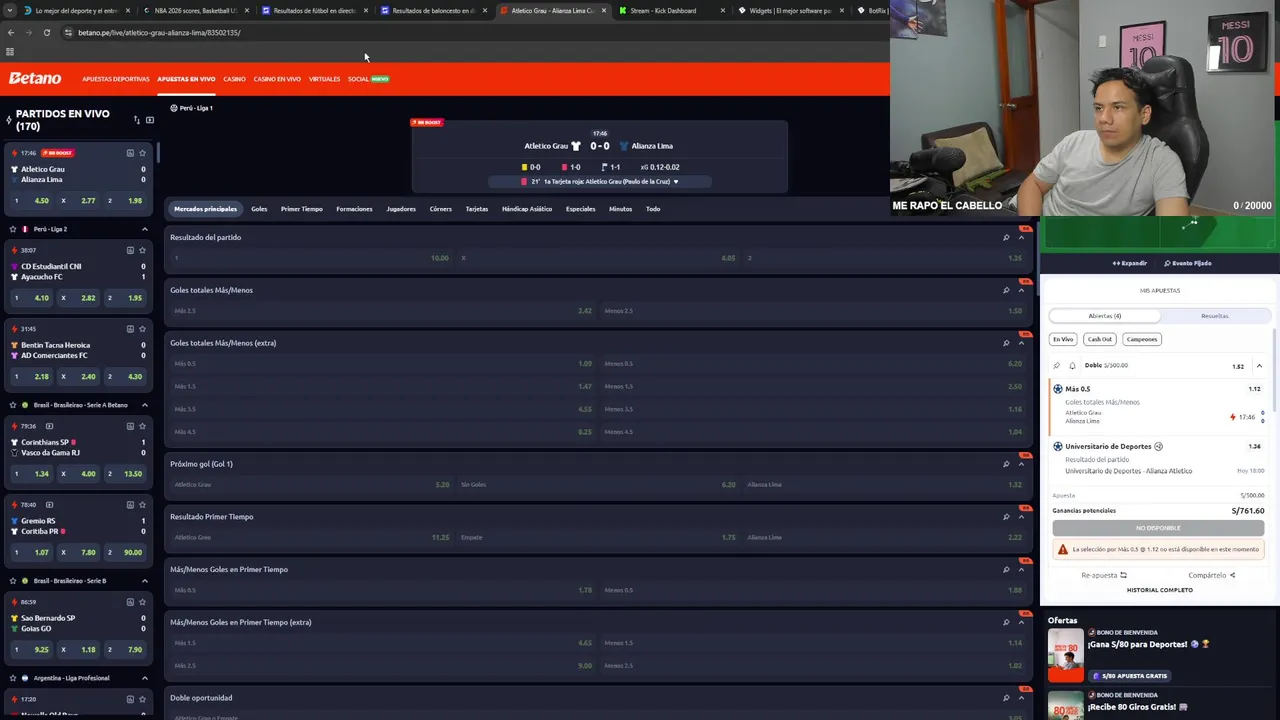This screenshot has height=720, width=1280.
Task: Collapse the Próximo gol (Gol 1) market
Action: pos(1021,464)
